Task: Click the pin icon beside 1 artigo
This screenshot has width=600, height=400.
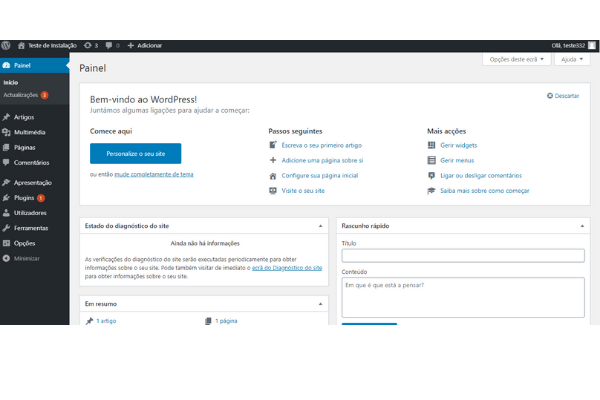Action: click(90, 321)
